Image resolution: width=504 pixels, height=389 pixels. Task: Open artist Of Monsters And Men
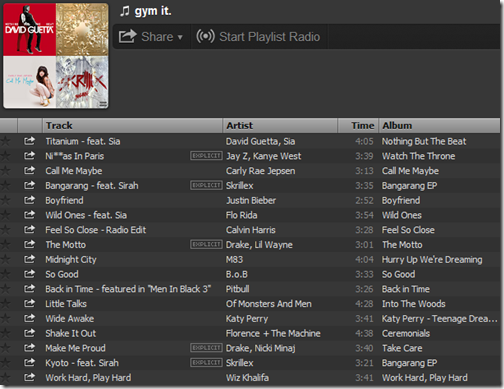(269, 304)
